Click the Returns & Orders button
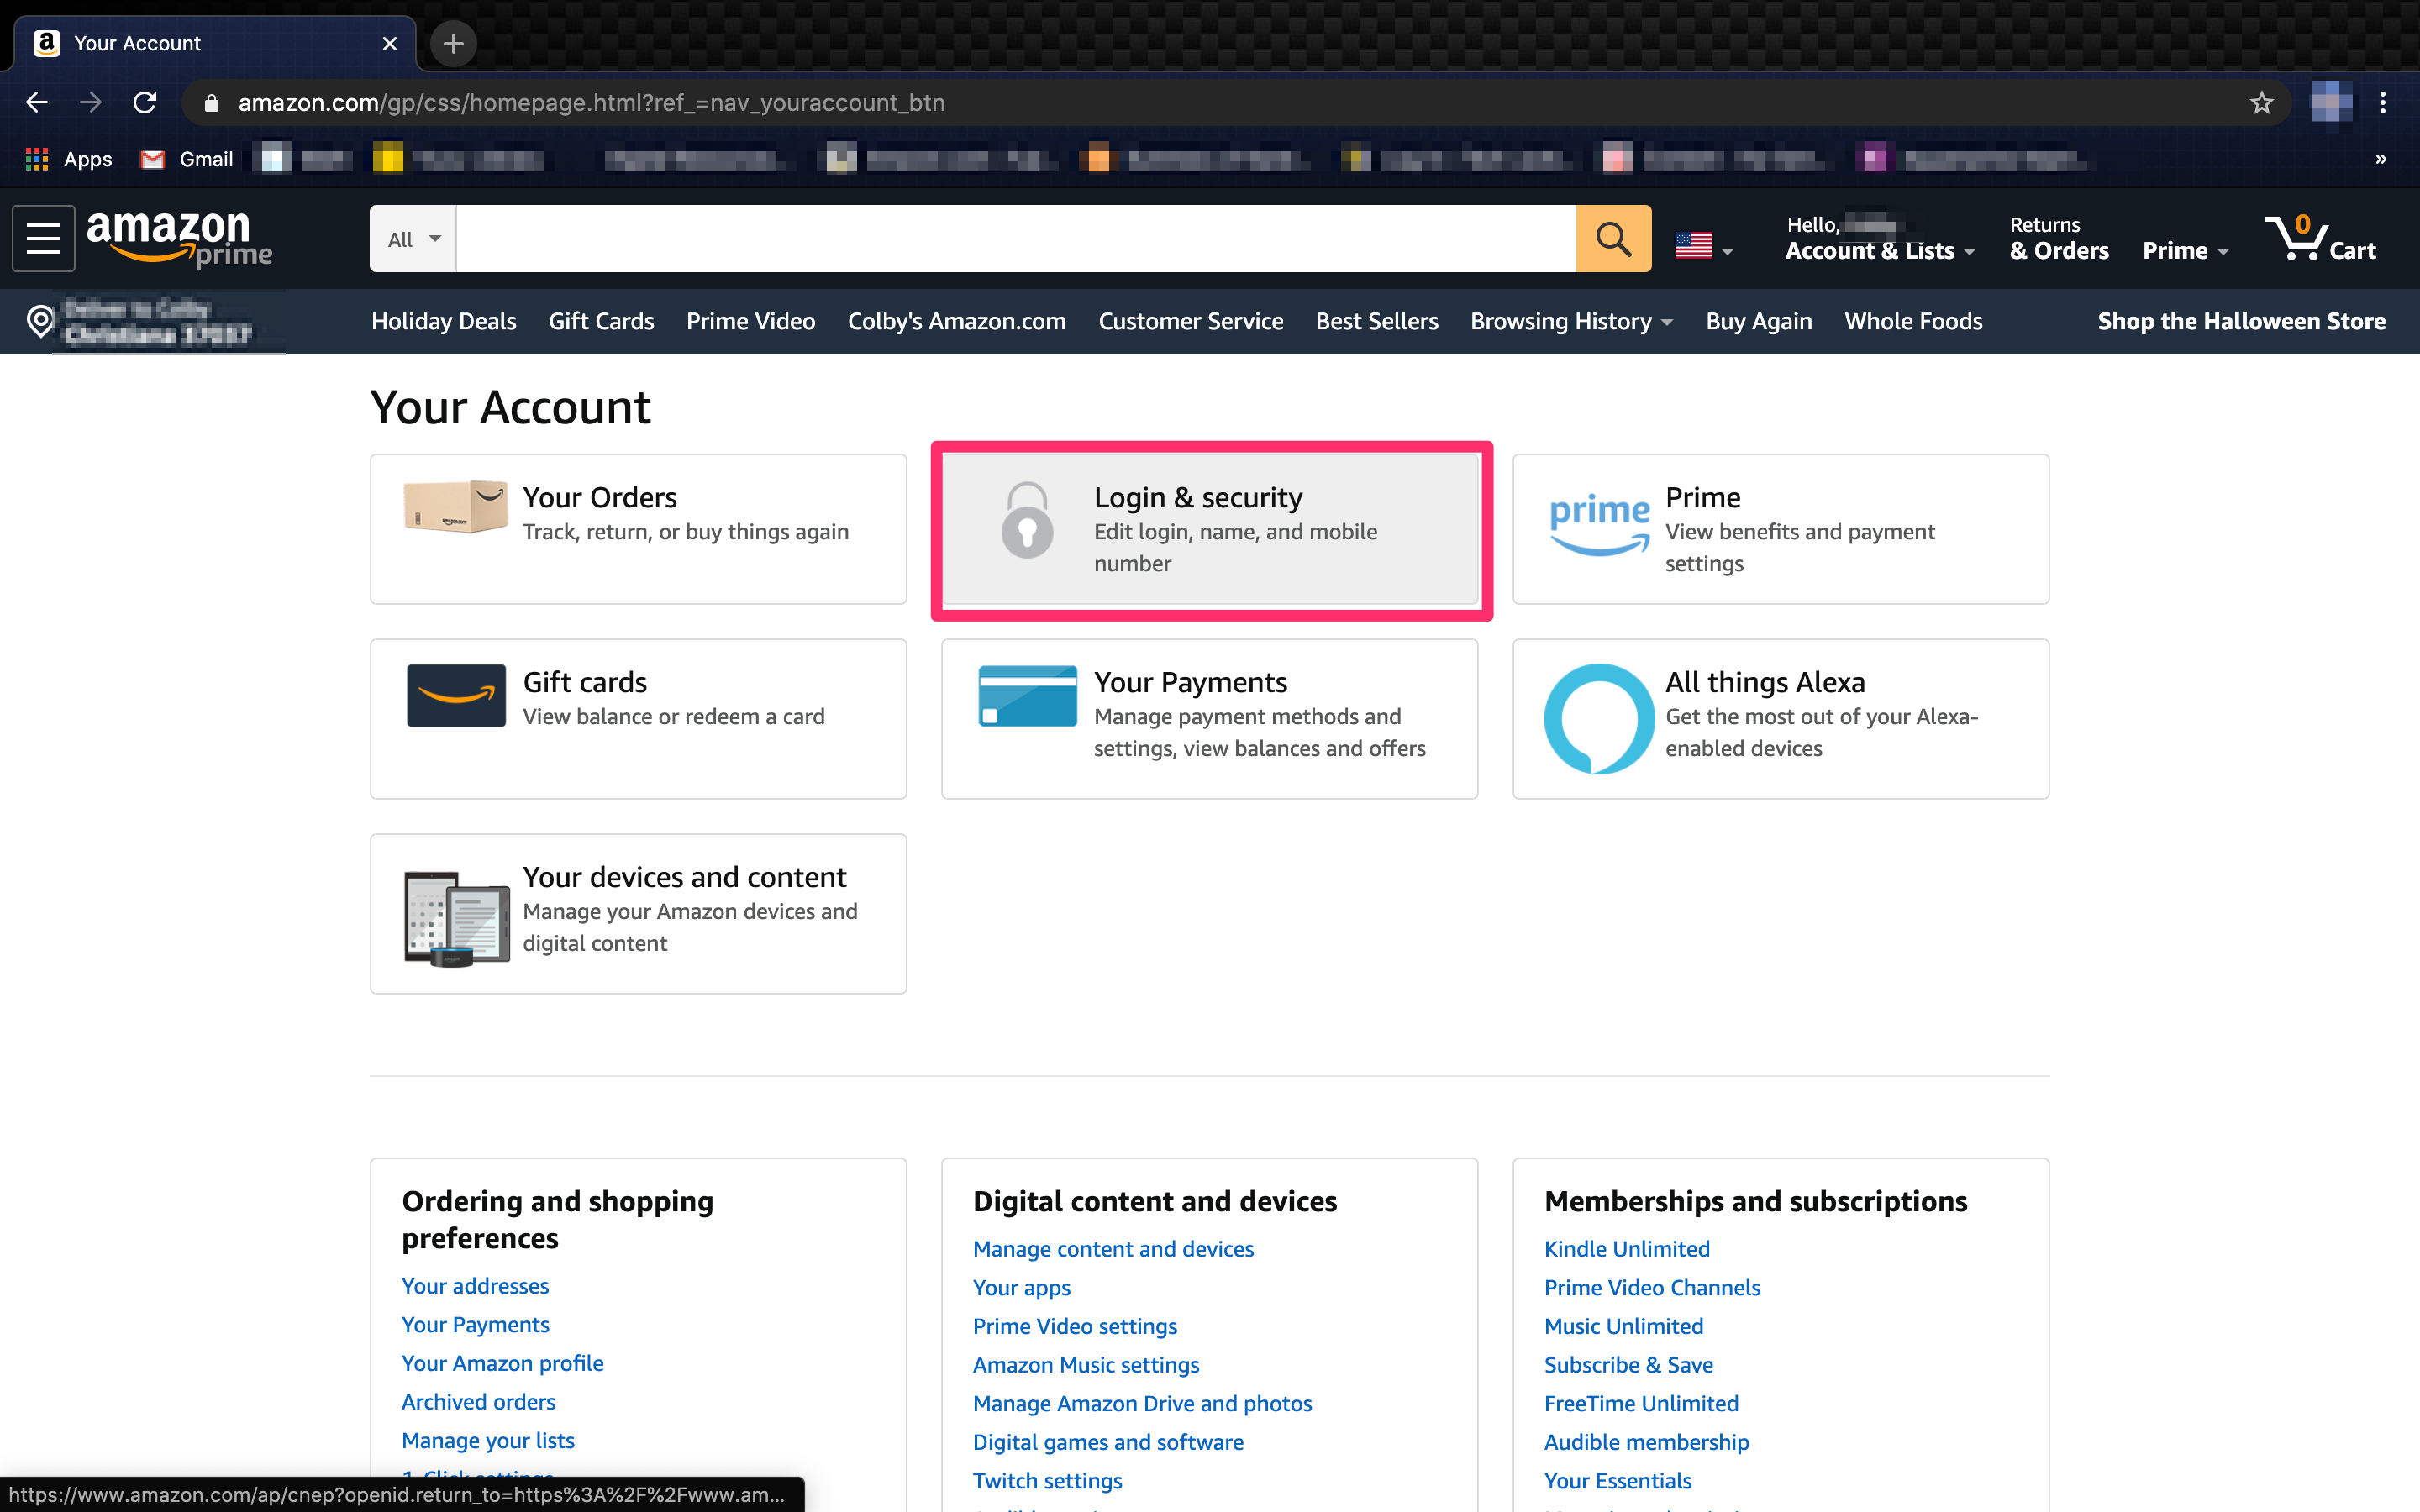Image resolution: width=2420 pixels, height=1512 pixels. 2056,239
